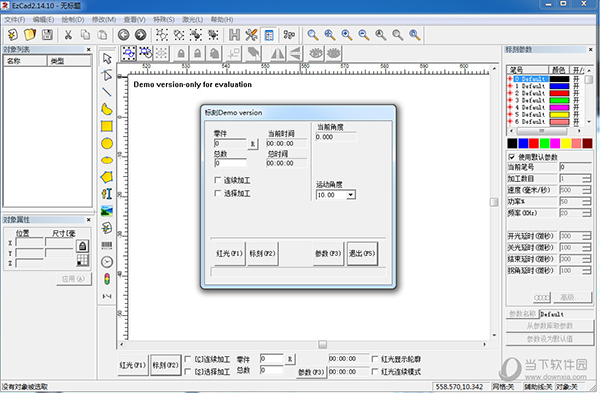
Task: Select the ellipse drawing tool
Action: 107,160
